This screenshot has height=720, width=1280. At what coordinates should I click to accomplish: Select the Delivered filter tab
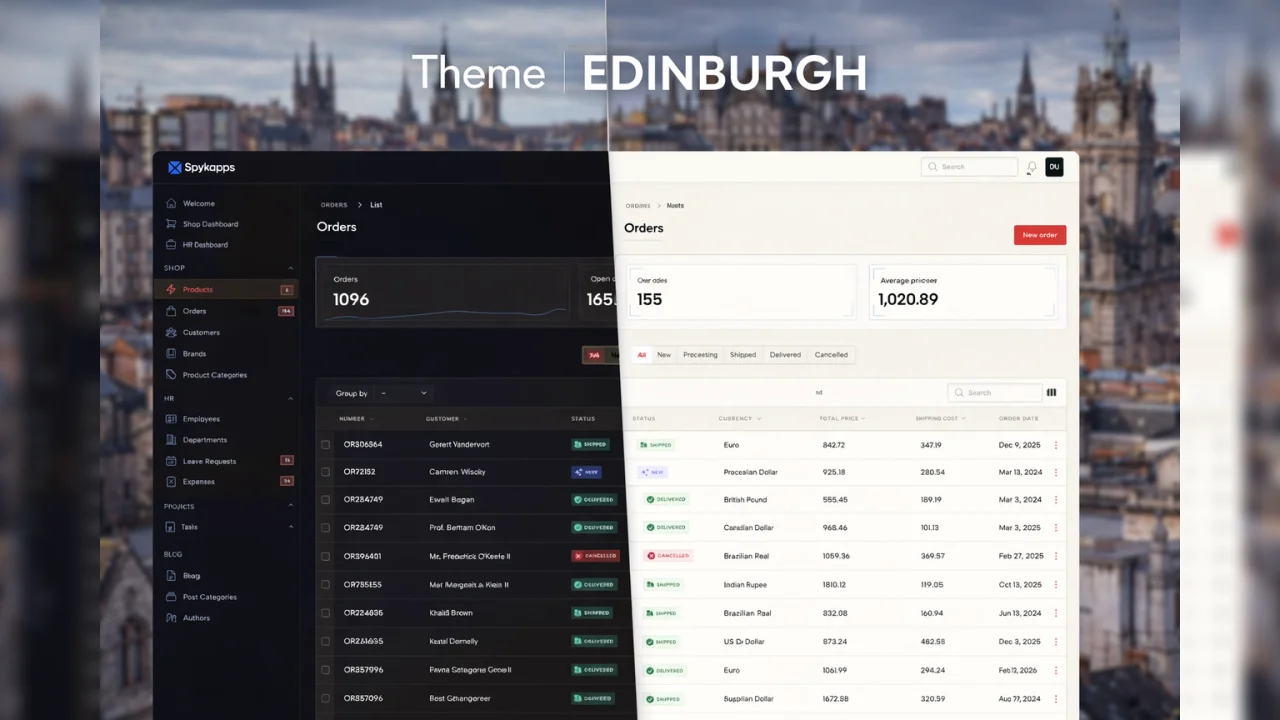(x=785, y=355)
